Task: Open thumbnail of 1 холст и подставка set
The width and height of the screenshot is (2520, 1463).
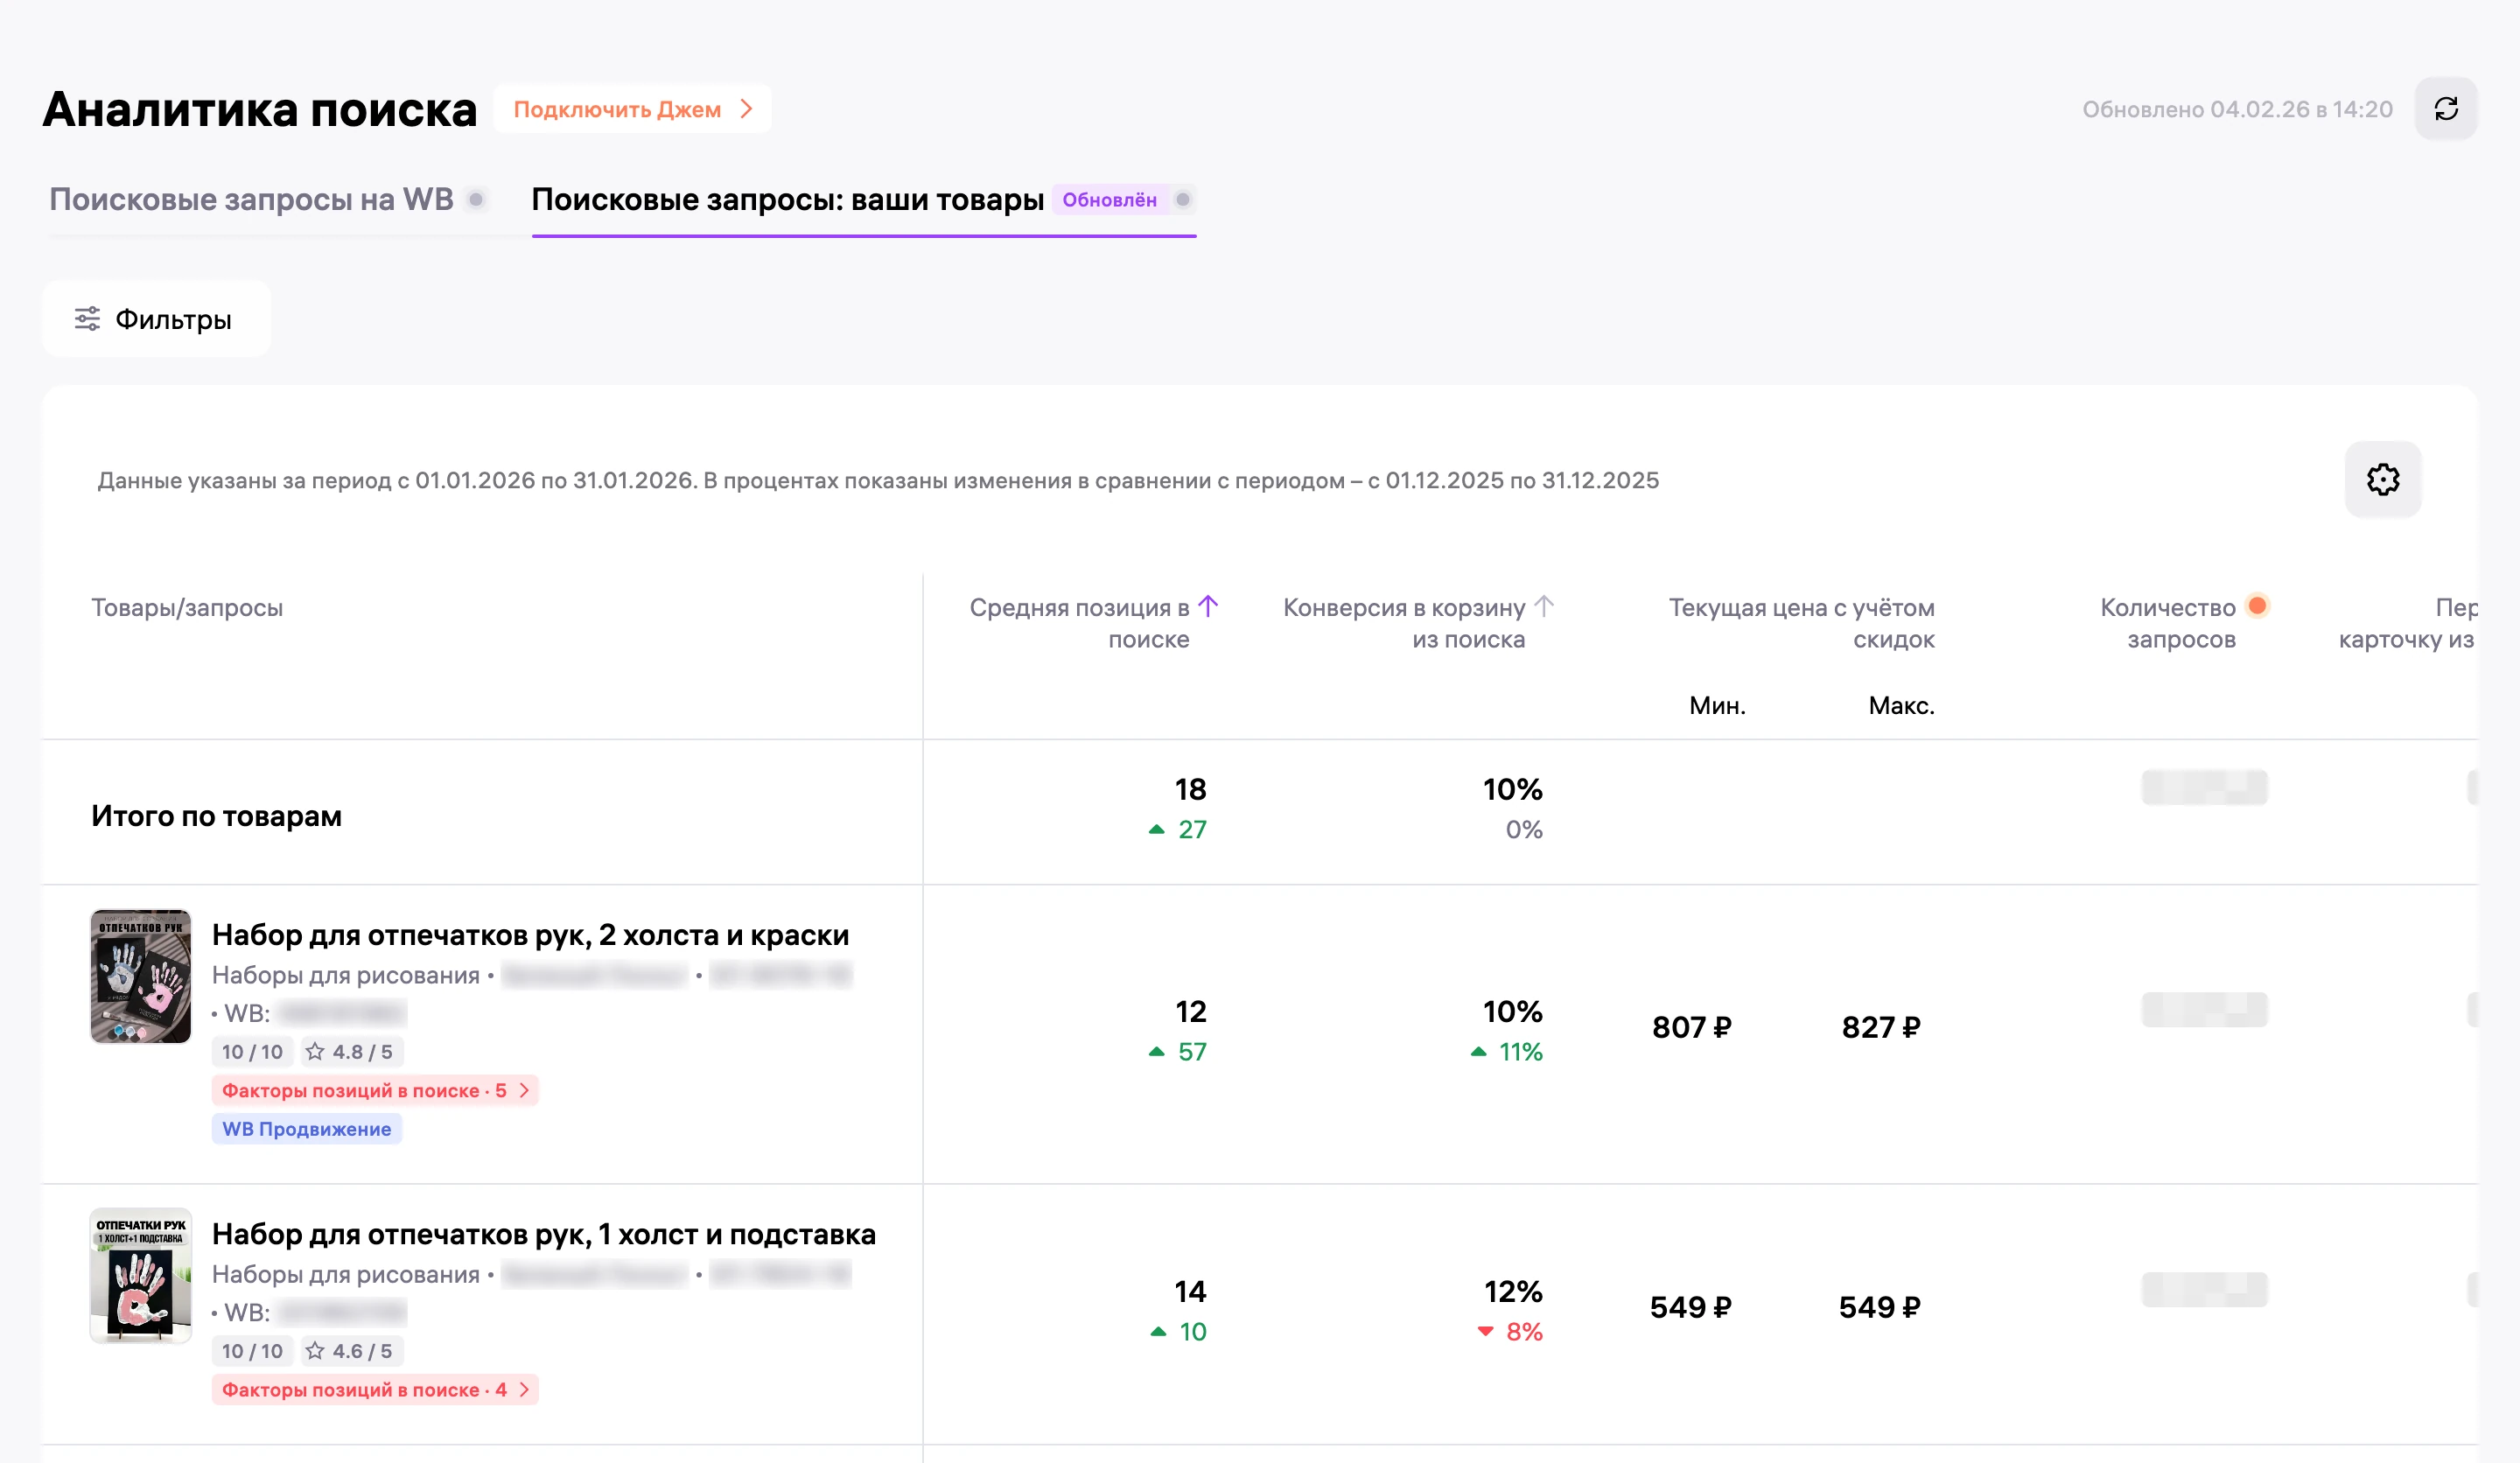Action: pyautogui.click(x=141, y=1276)
